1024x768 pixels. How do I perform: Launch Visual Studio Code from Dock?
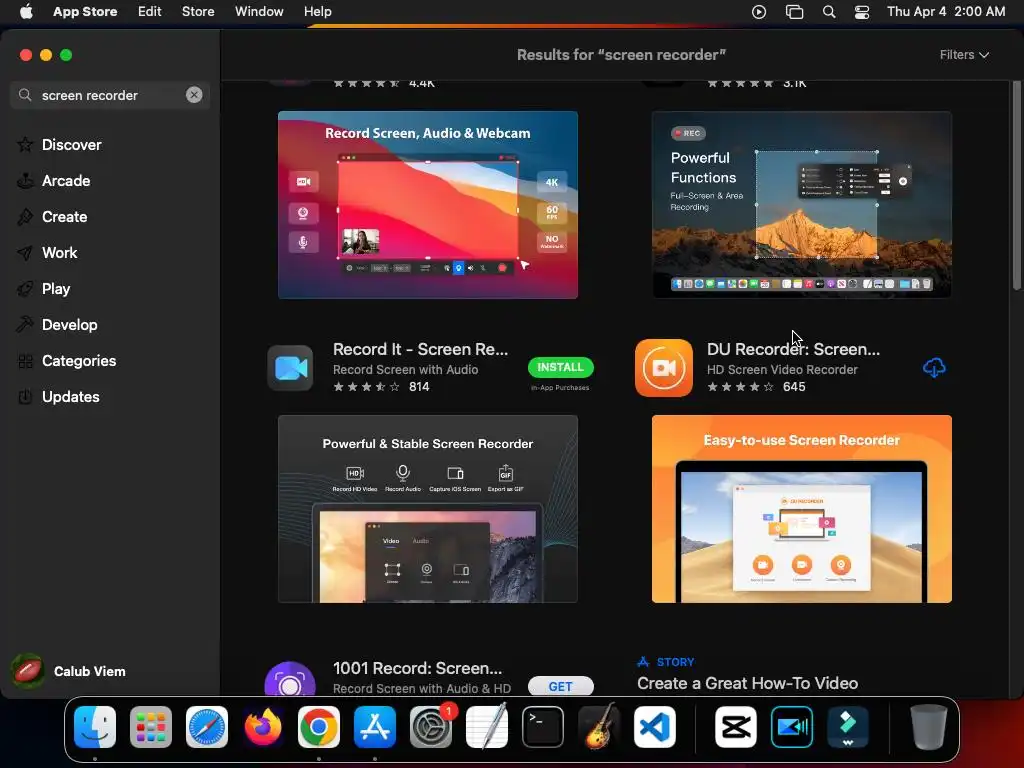655,727
